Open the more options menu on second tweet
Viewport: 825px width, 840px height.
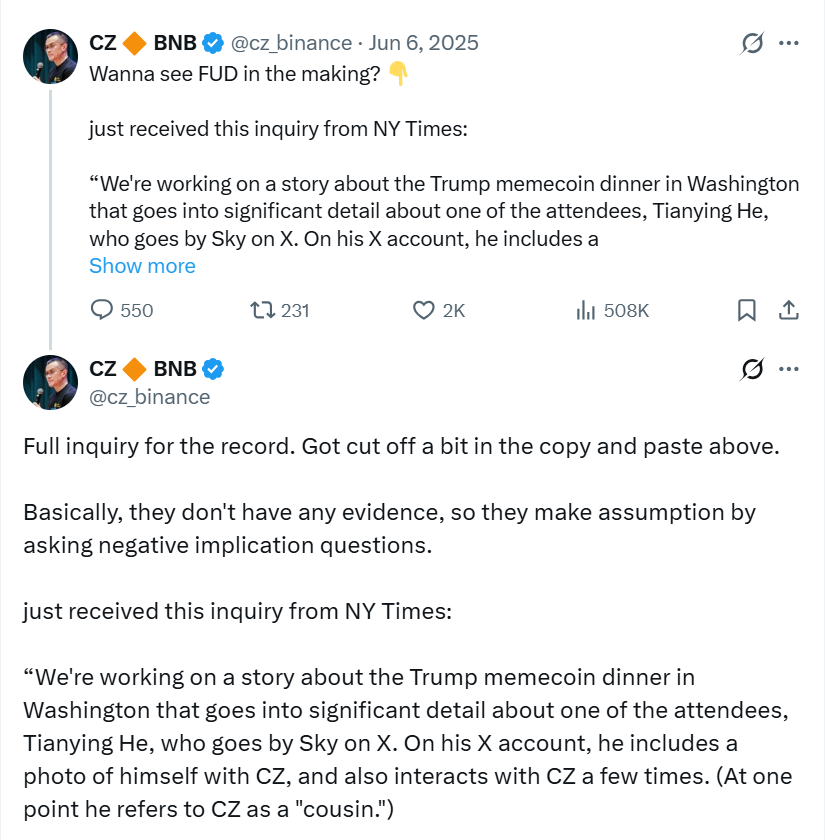pyautogui.click(x=789, y=369)
